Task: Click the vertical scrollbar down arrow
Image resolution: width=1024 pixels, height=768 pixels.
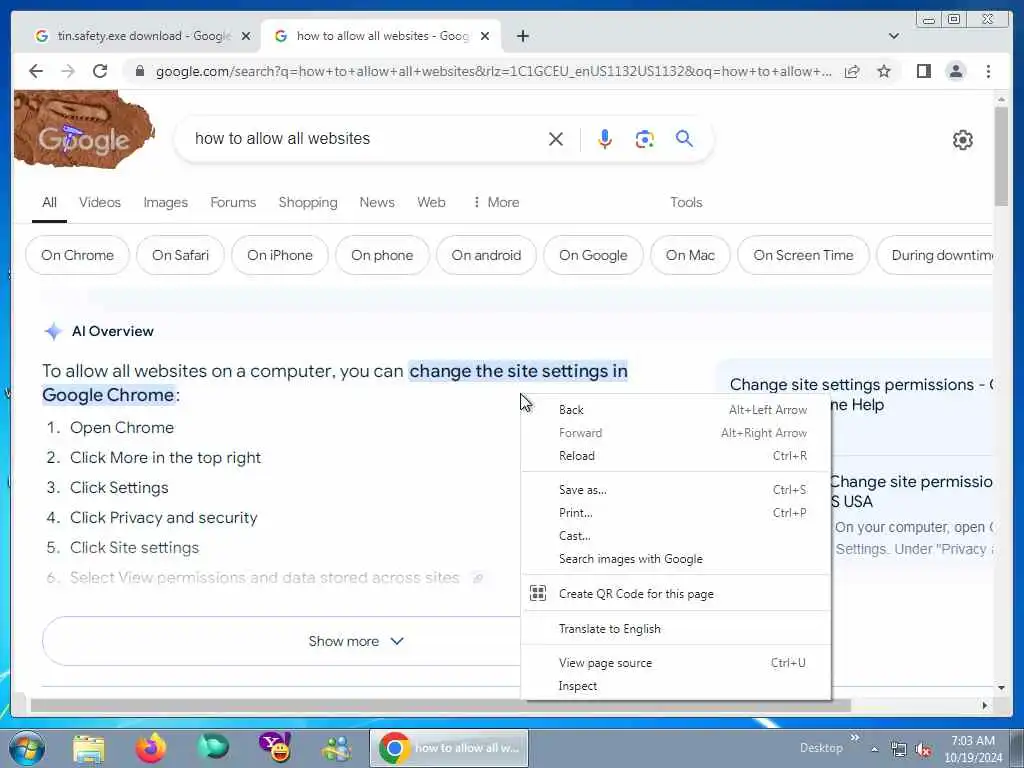Action: pos(1001,688)
